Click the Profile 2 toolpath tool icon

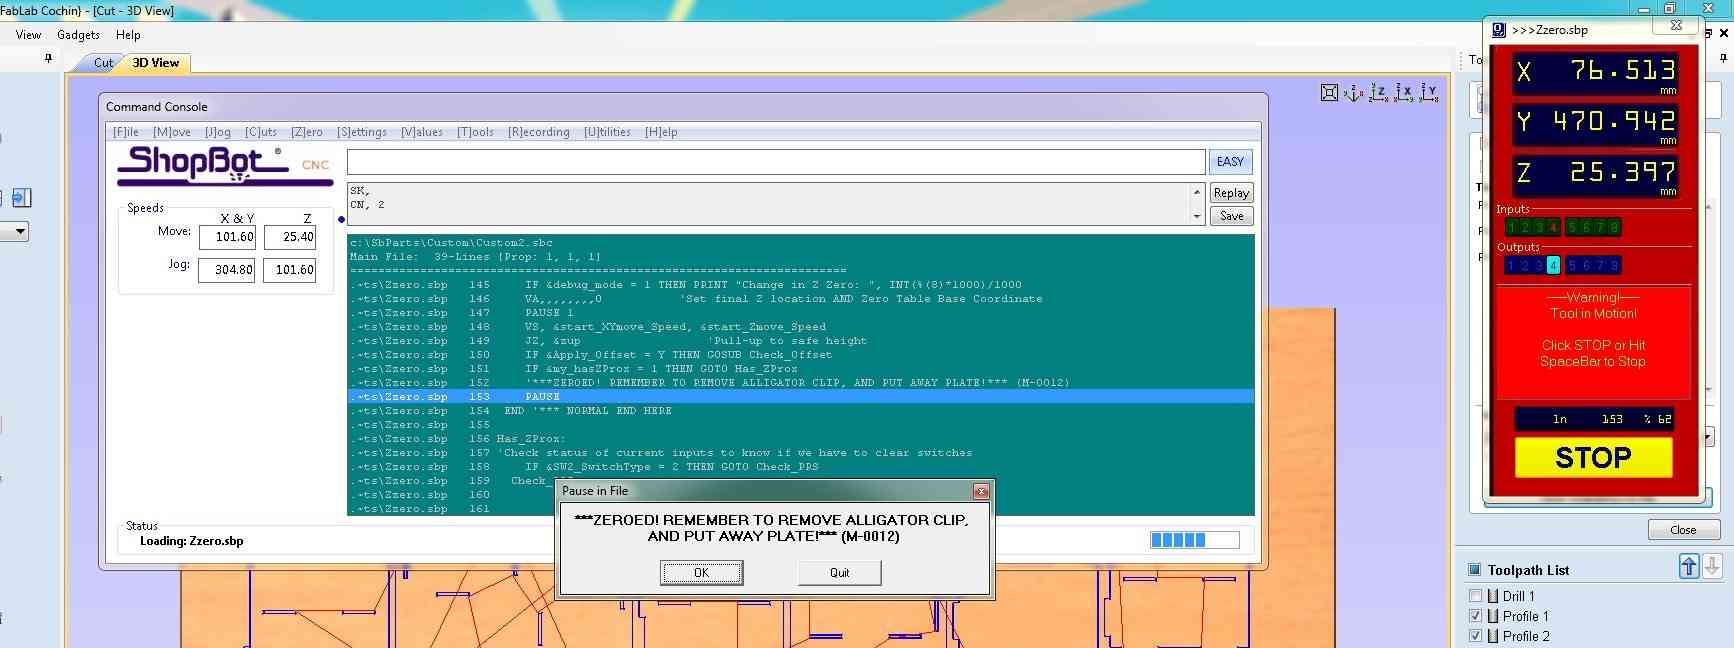pyautogui.click(x=1493, y=636)
